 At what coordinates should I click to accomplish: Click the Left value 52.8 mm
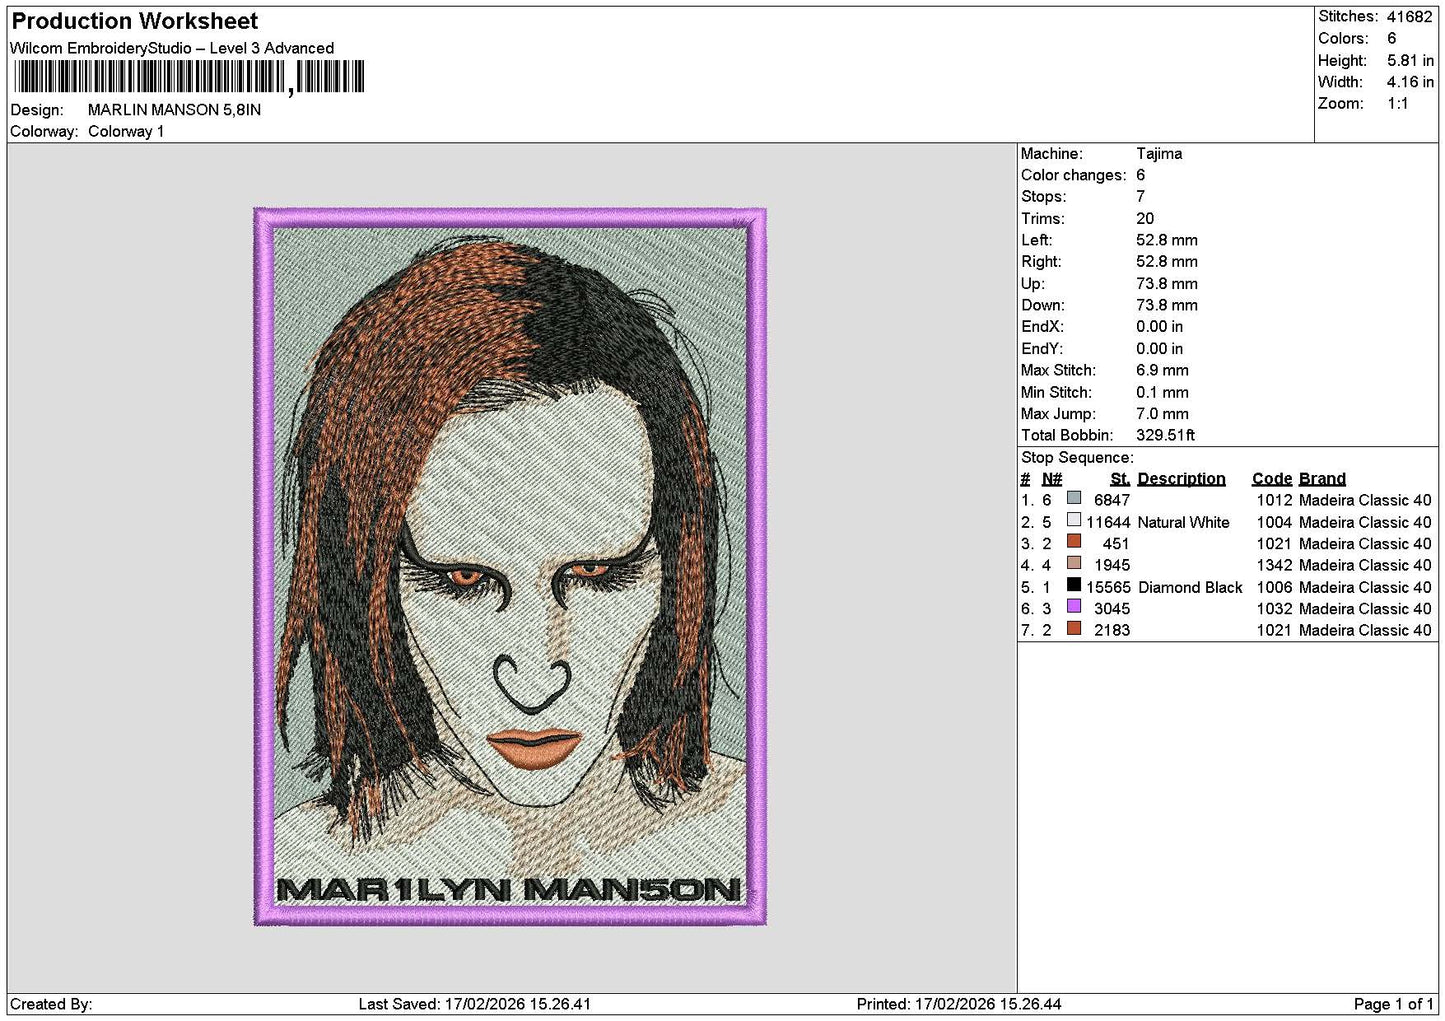pos(1167,240)
